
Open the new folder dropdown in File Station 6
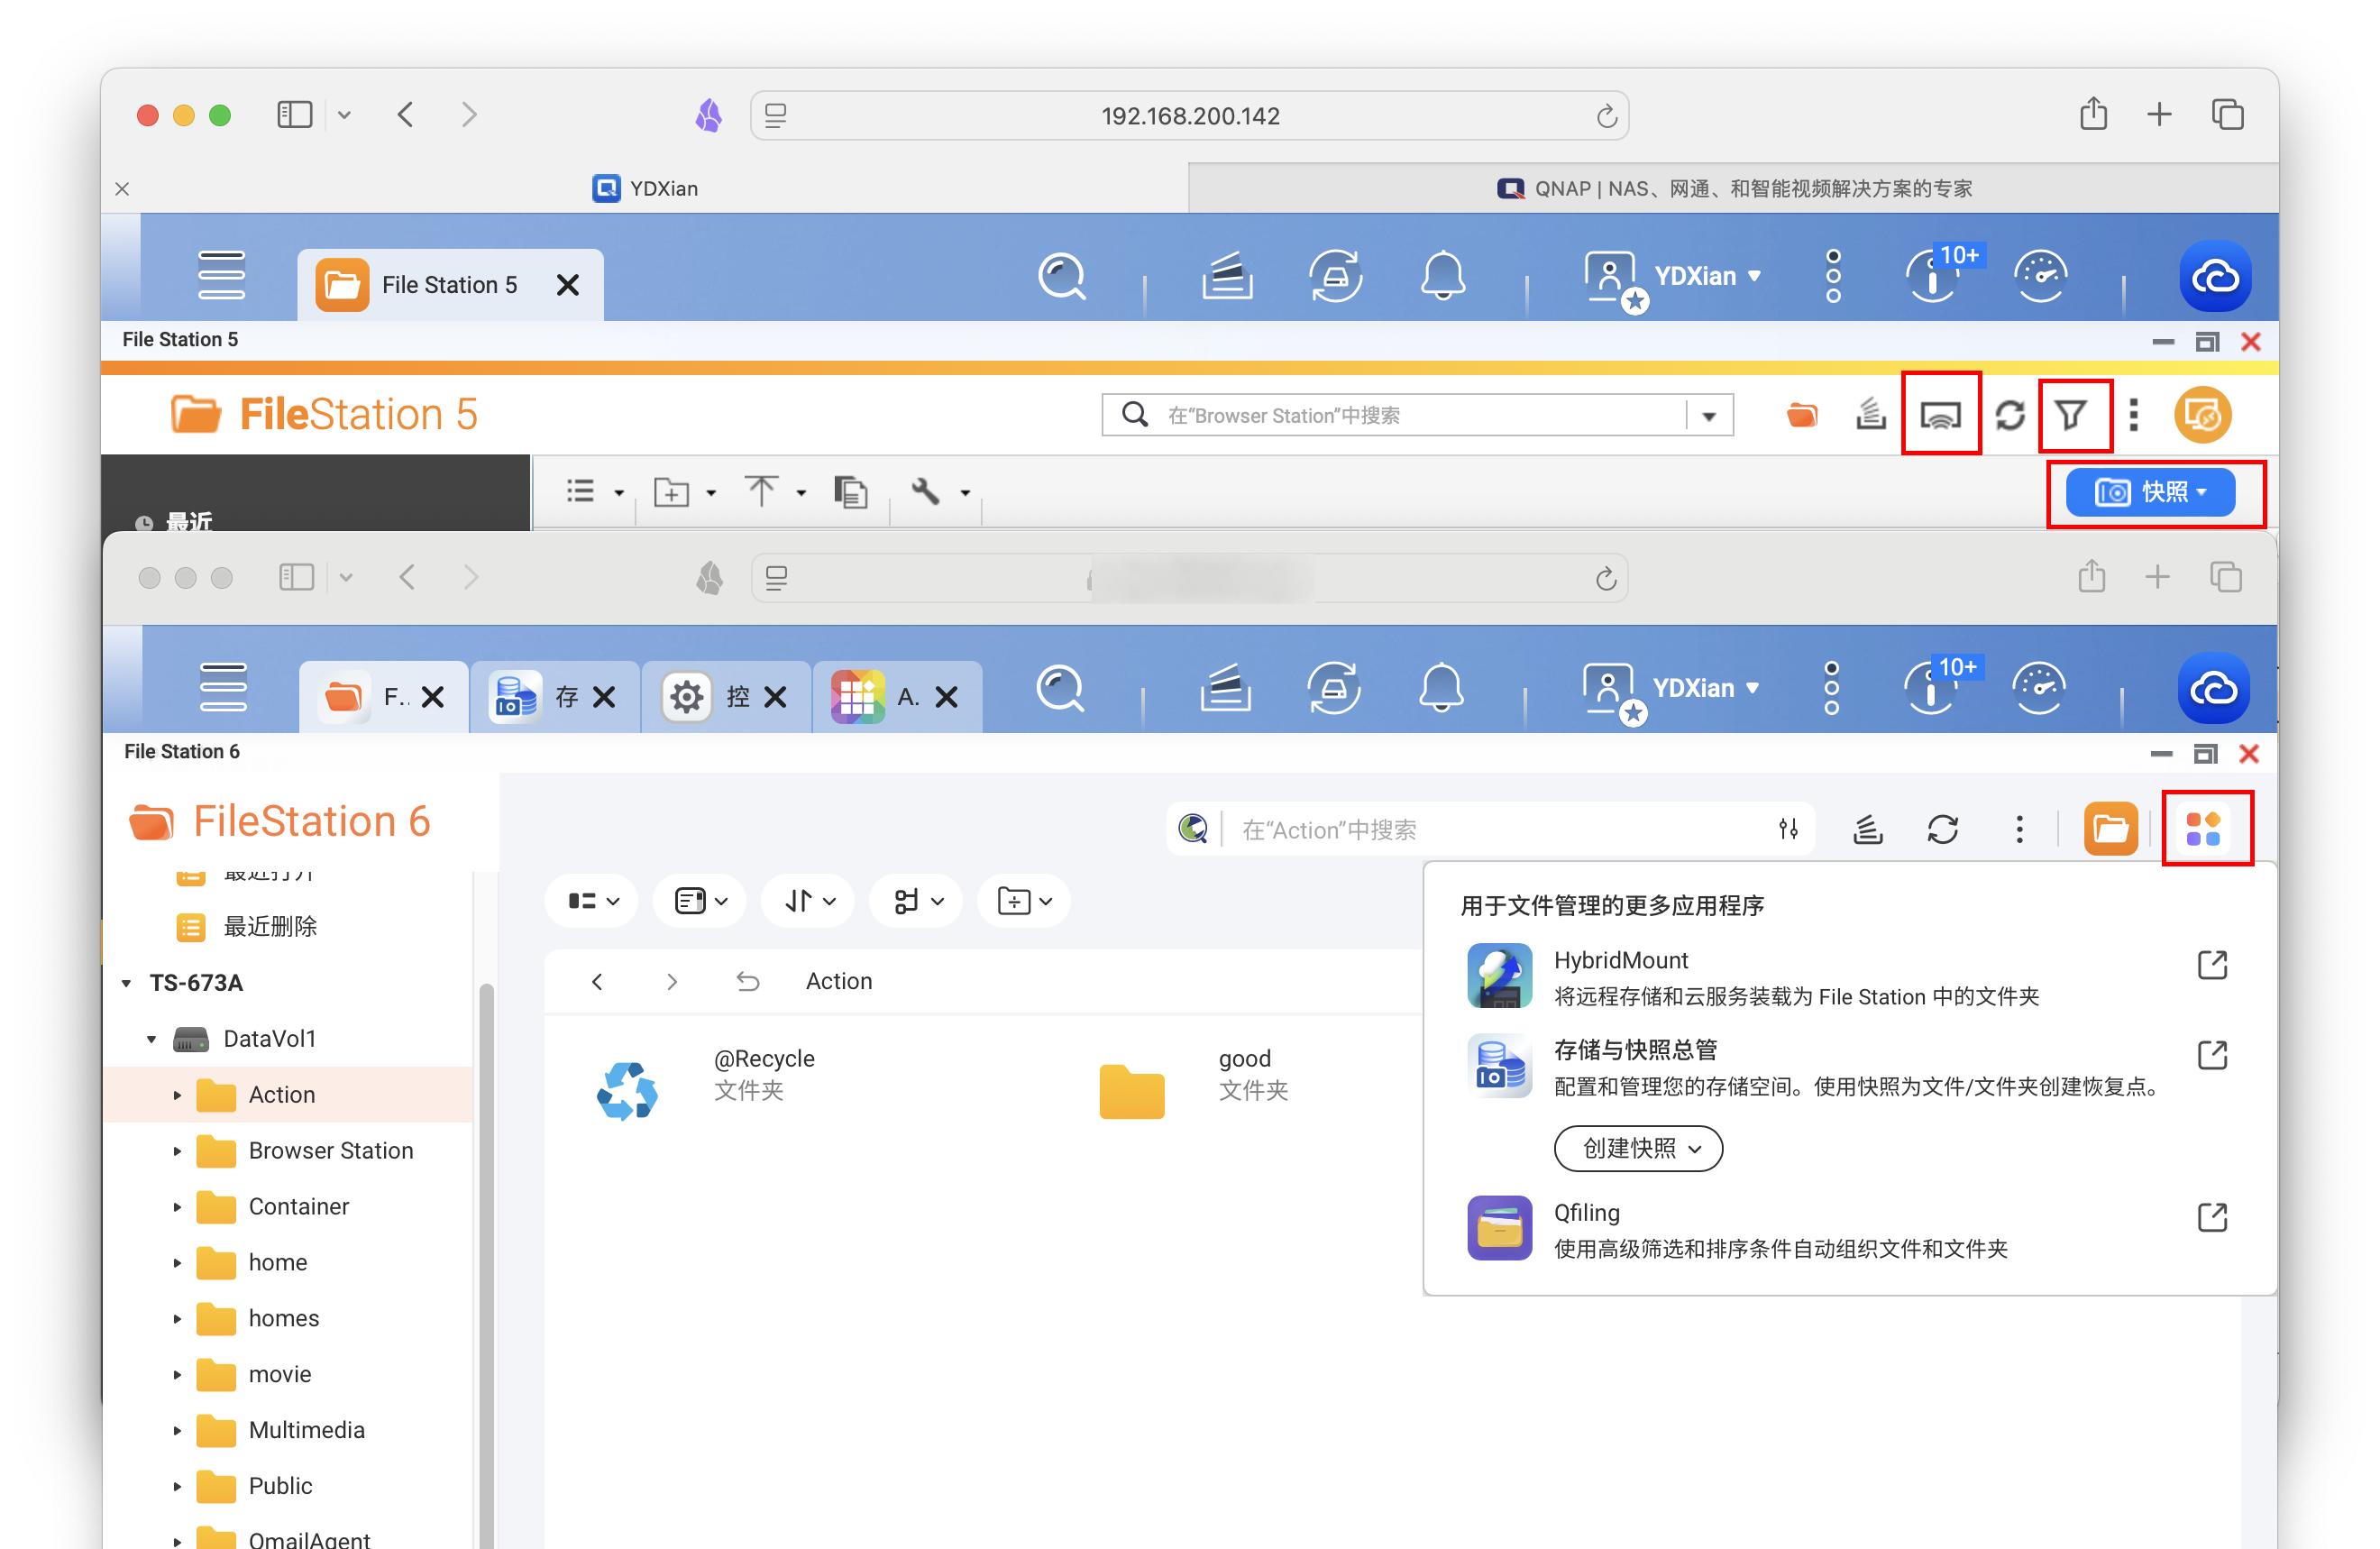[1024, 901]
